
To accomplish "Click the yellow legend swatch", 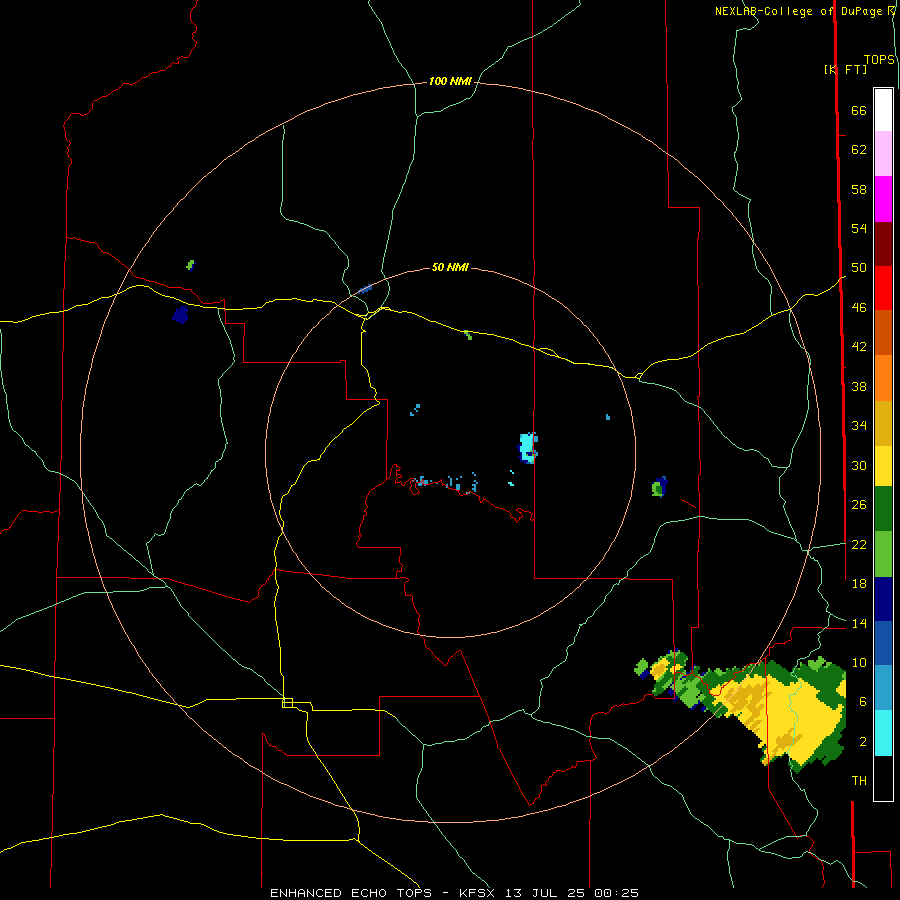I will (x=883, y=466).
